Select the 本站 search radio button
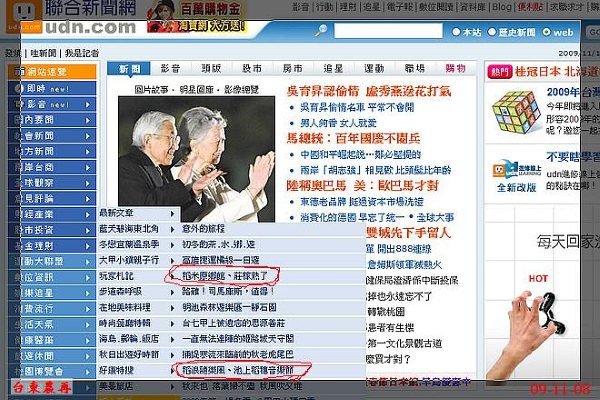This screenshot has height=400, width=600. [456, 32]
